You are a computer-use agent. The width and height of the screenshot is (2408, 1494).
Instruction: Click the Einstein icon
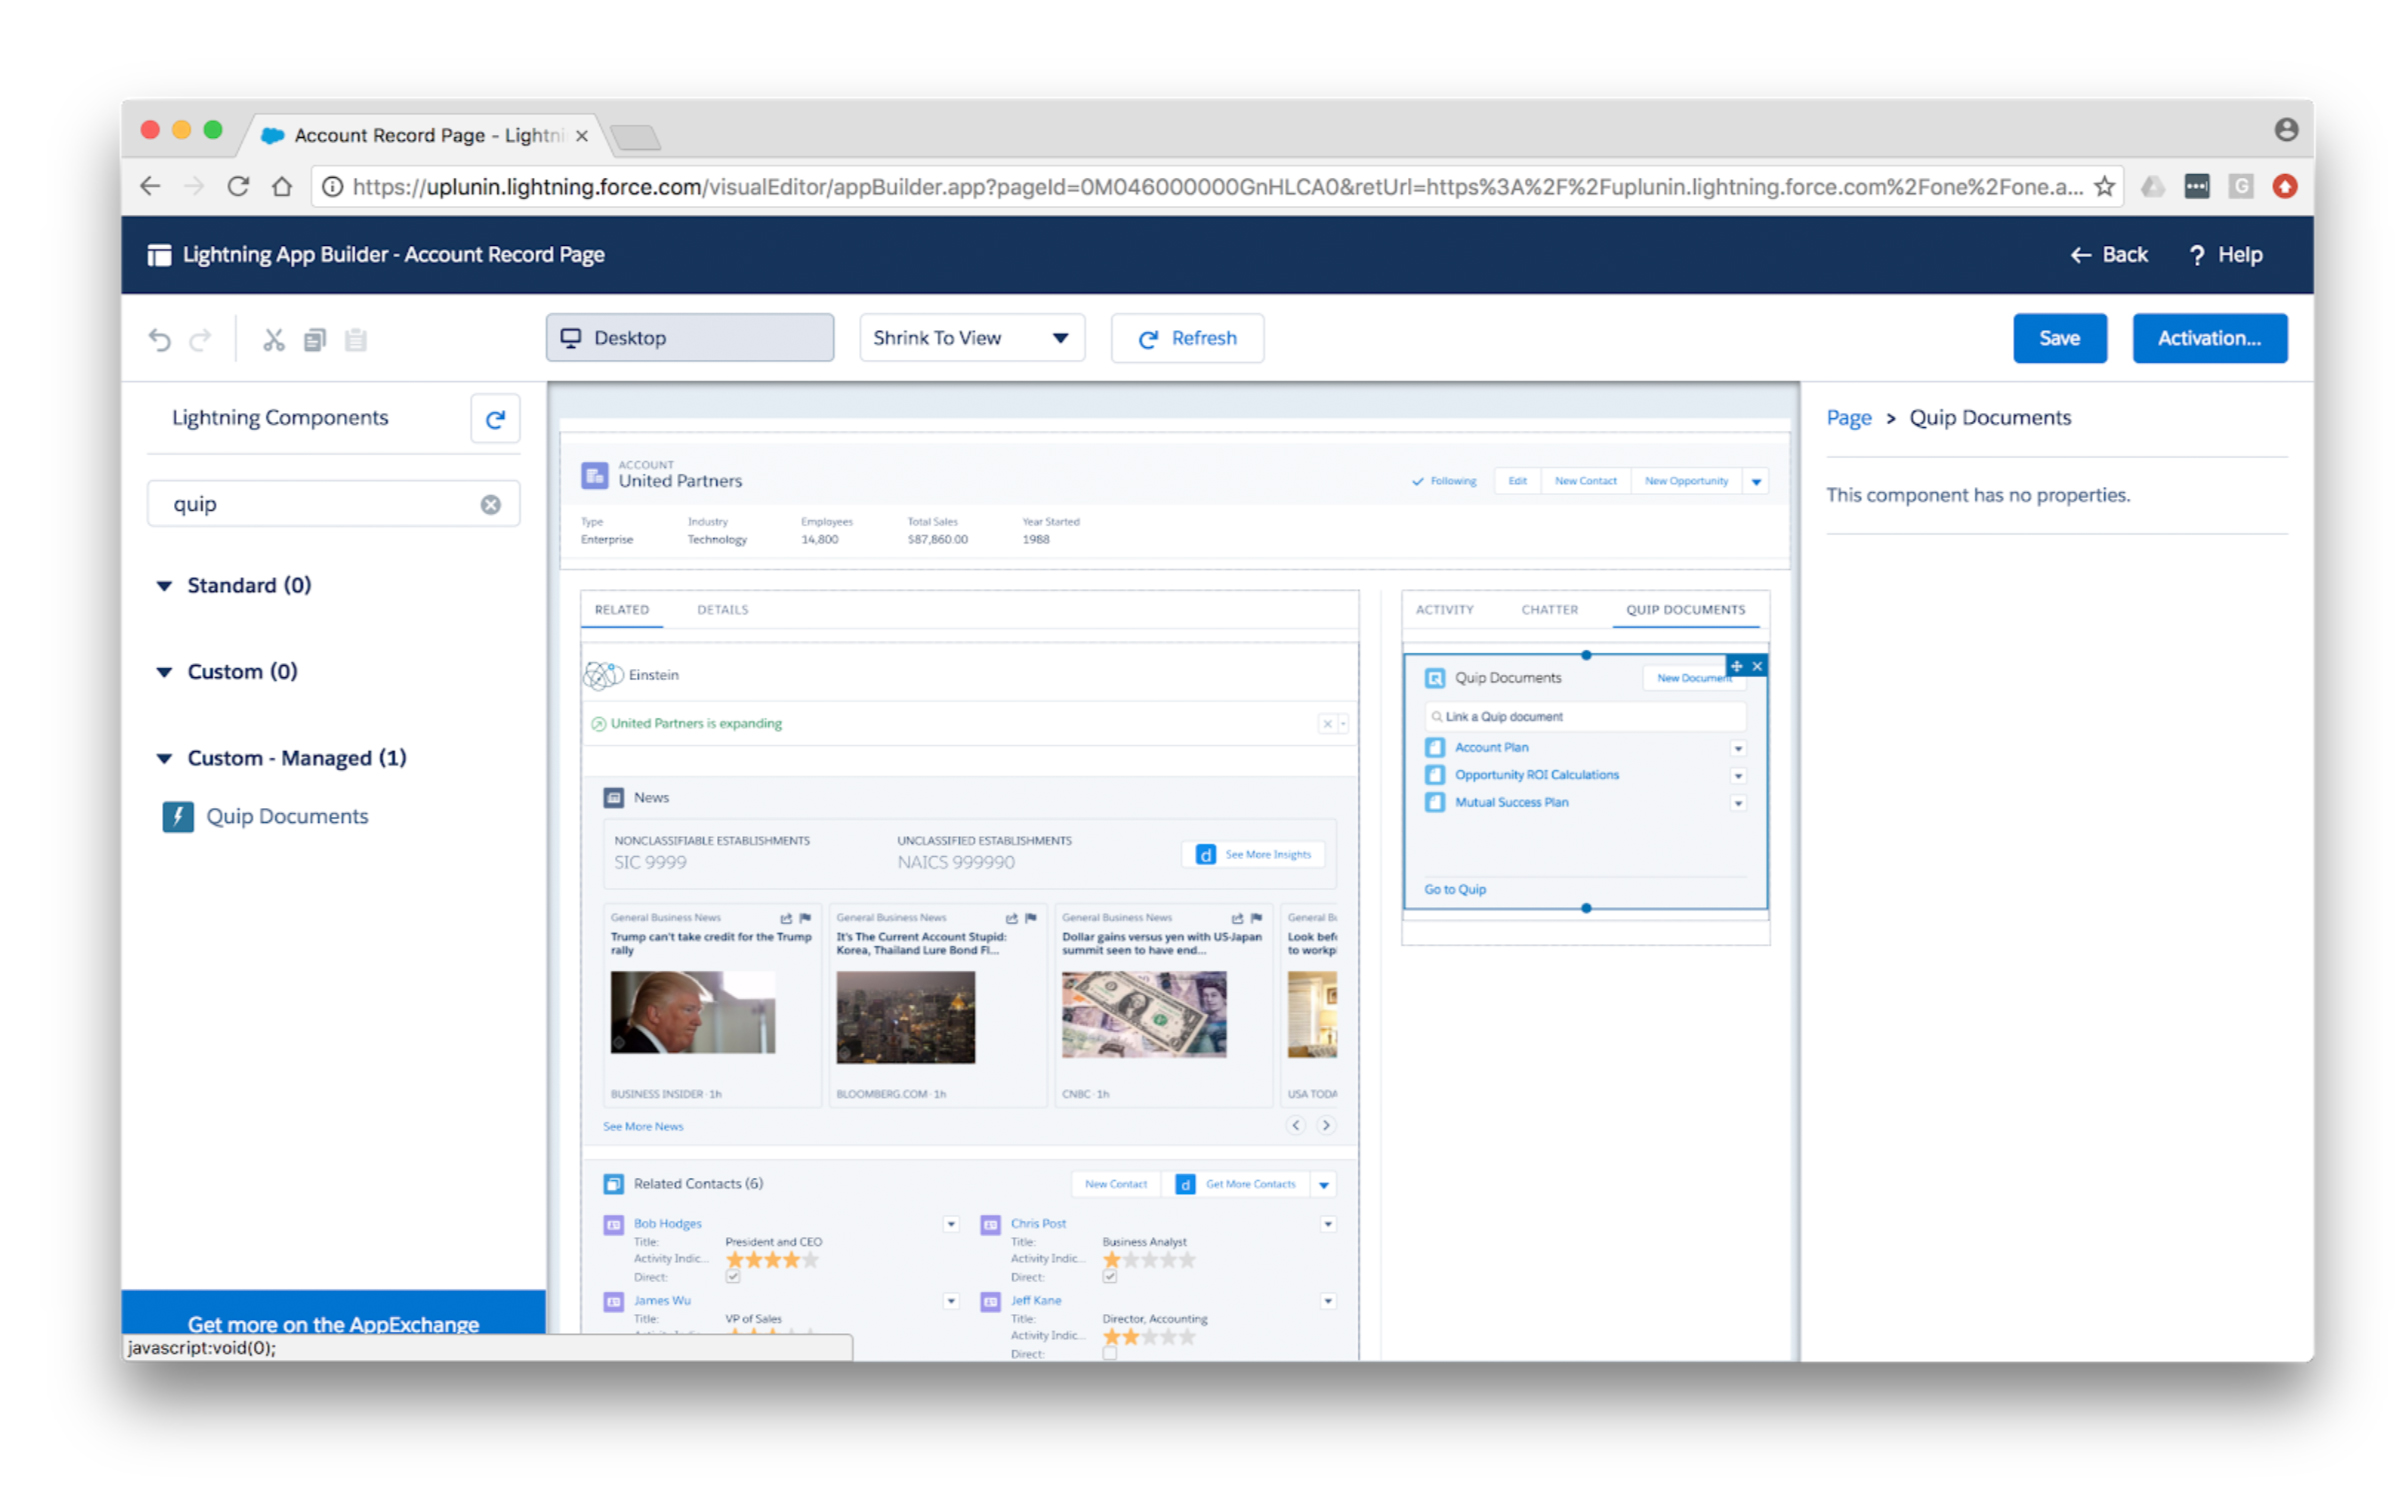[603, 675]
